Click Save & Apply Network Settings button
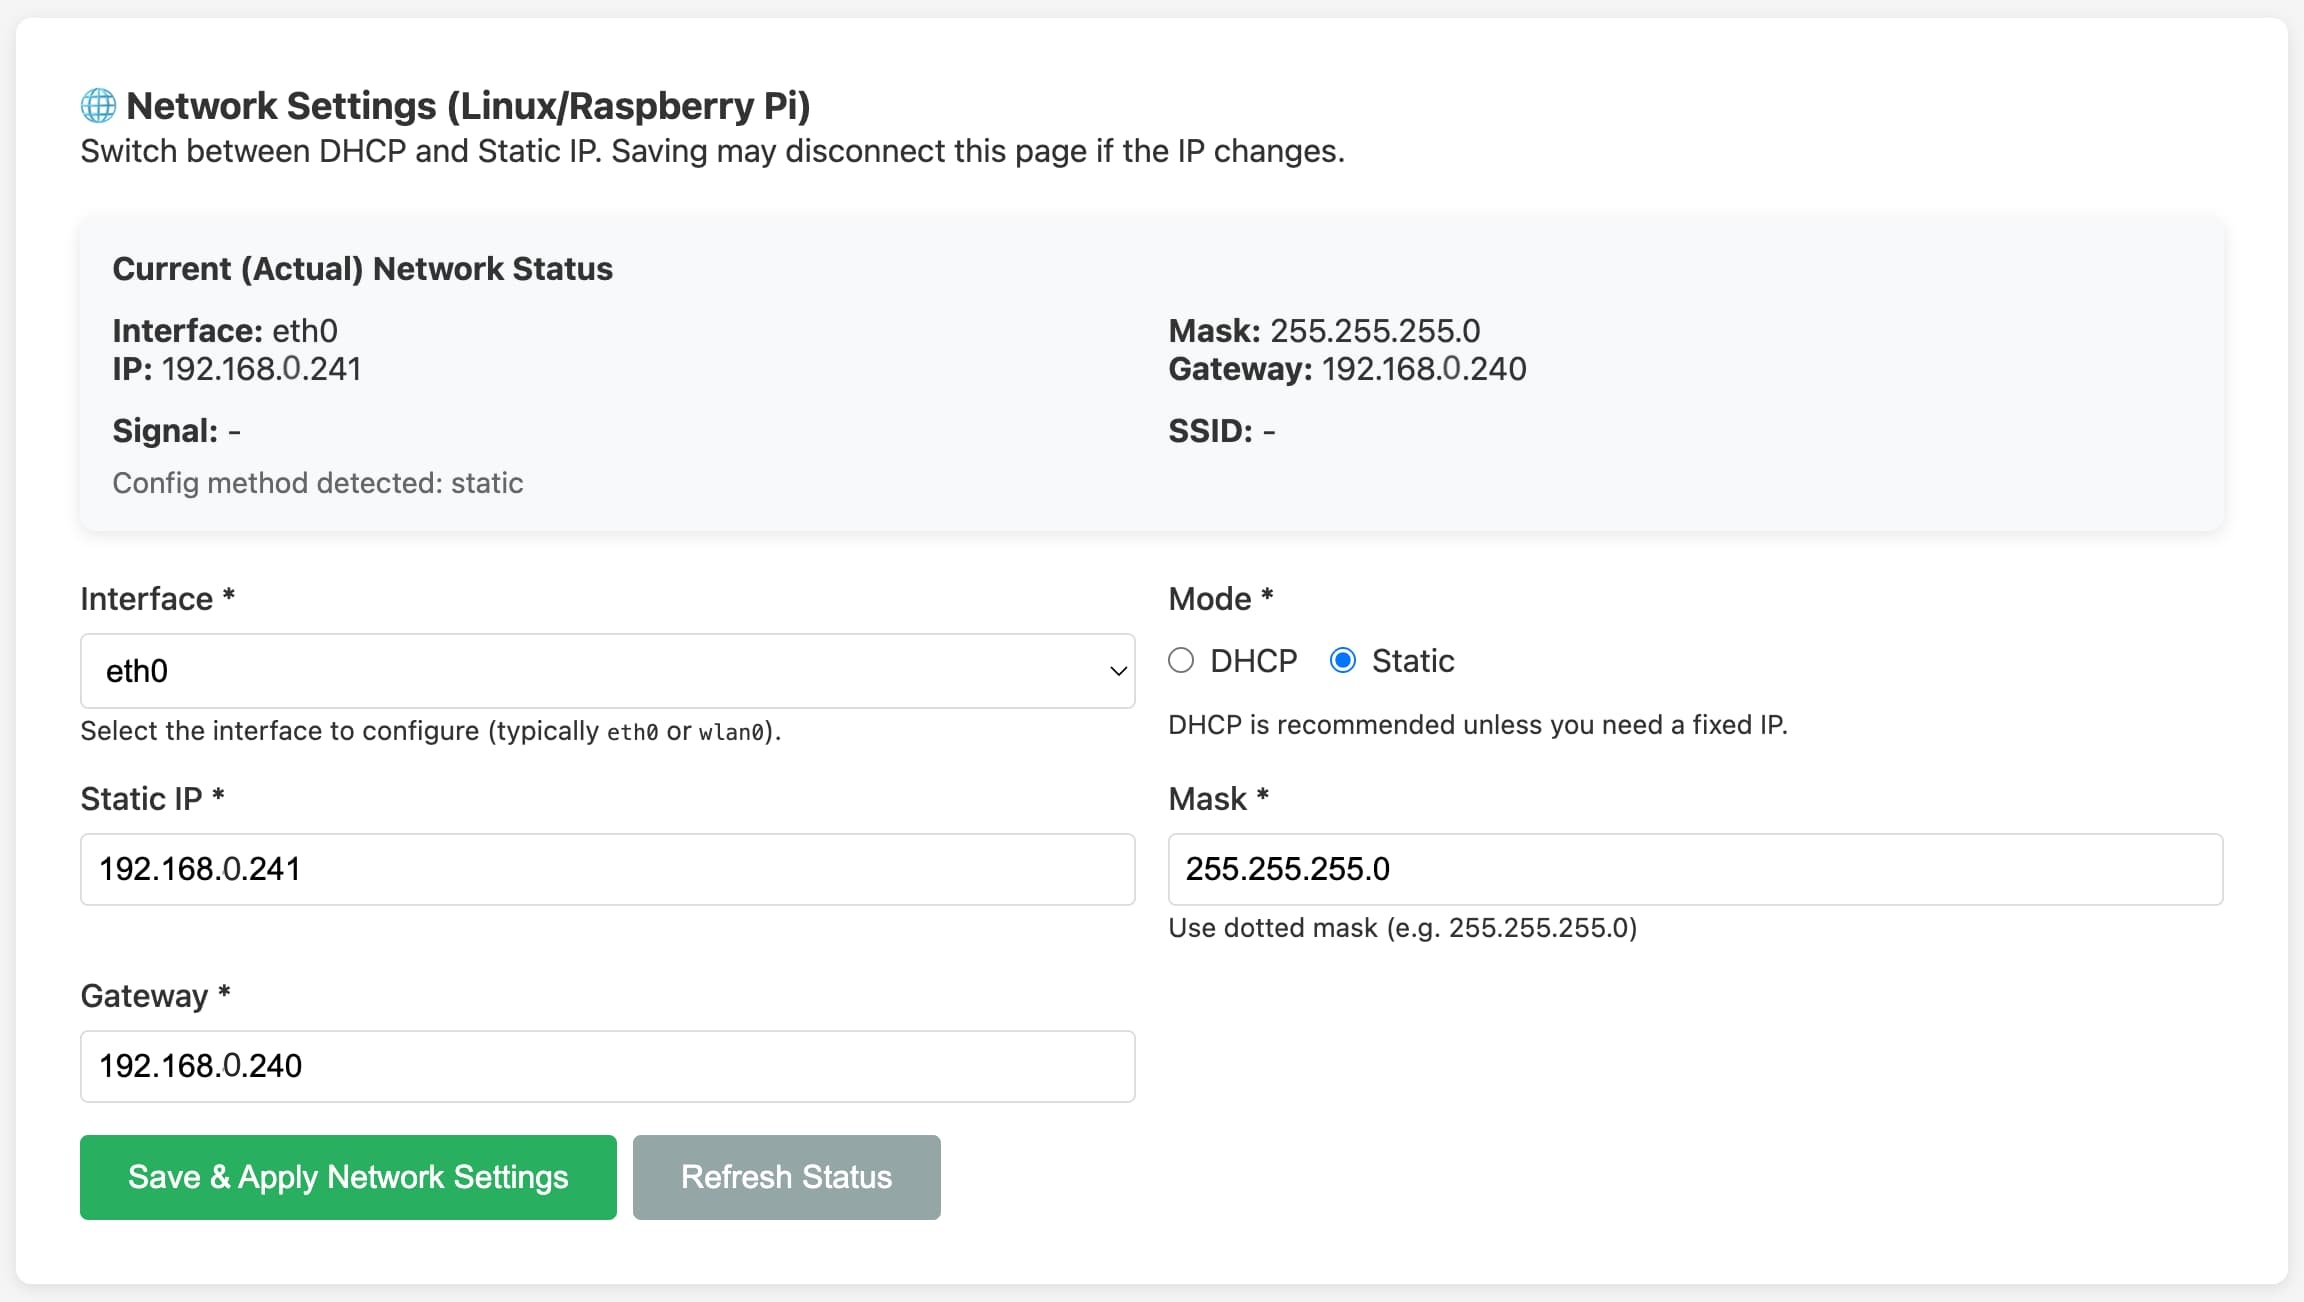The height and width of the screenshot is (1302, 2304). coord(348,1177)
